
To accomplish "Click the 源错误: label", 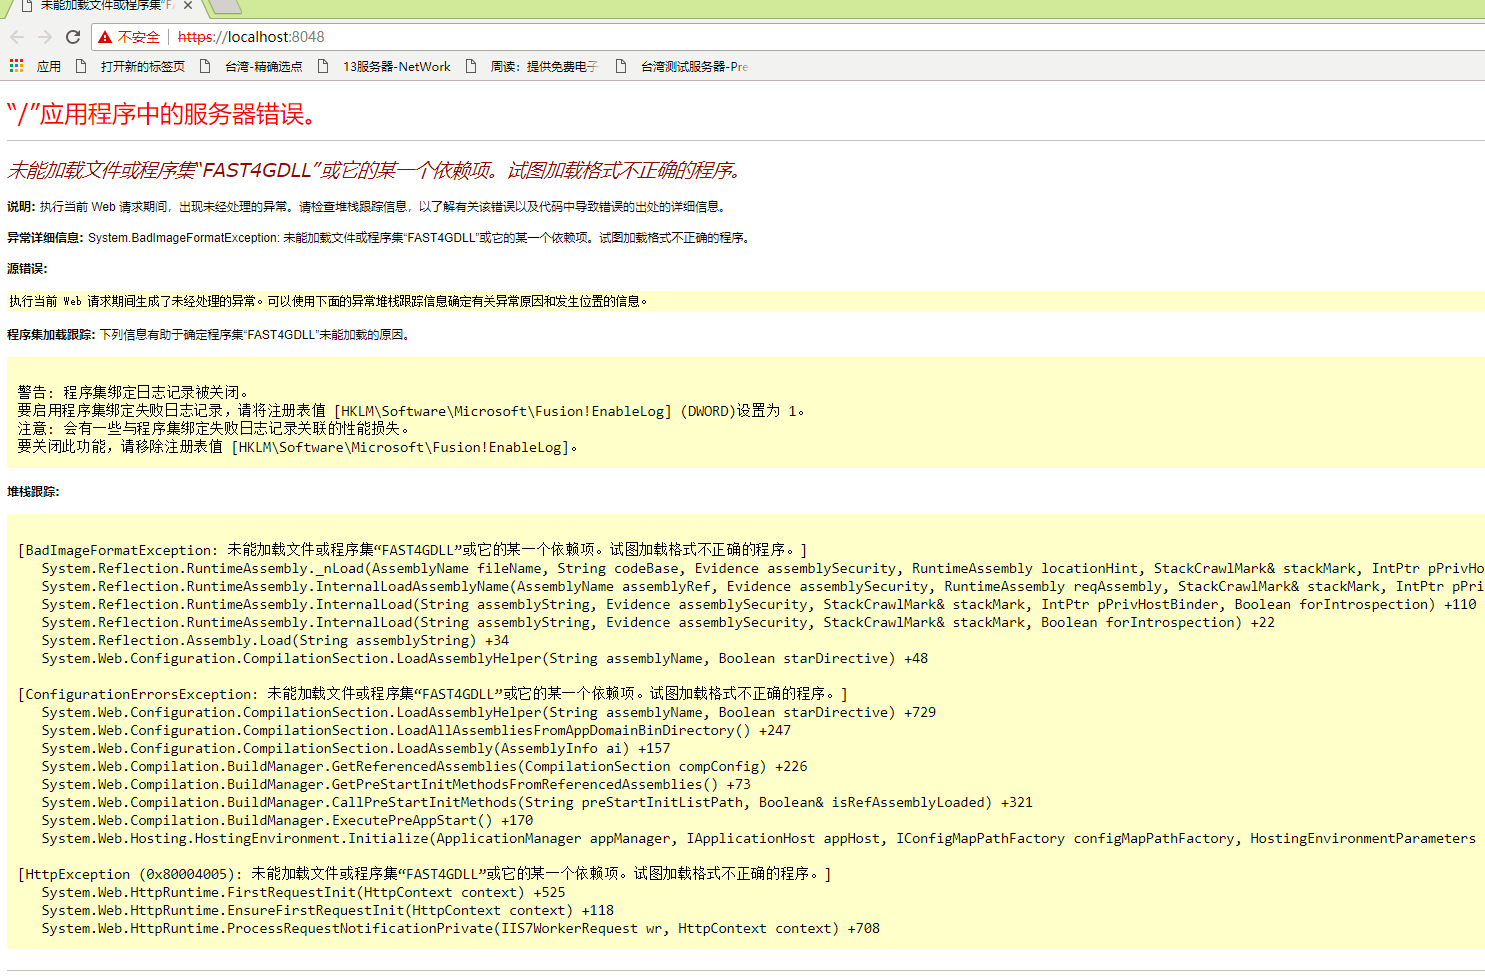I will pyautogui.click(x=27, y=269).
